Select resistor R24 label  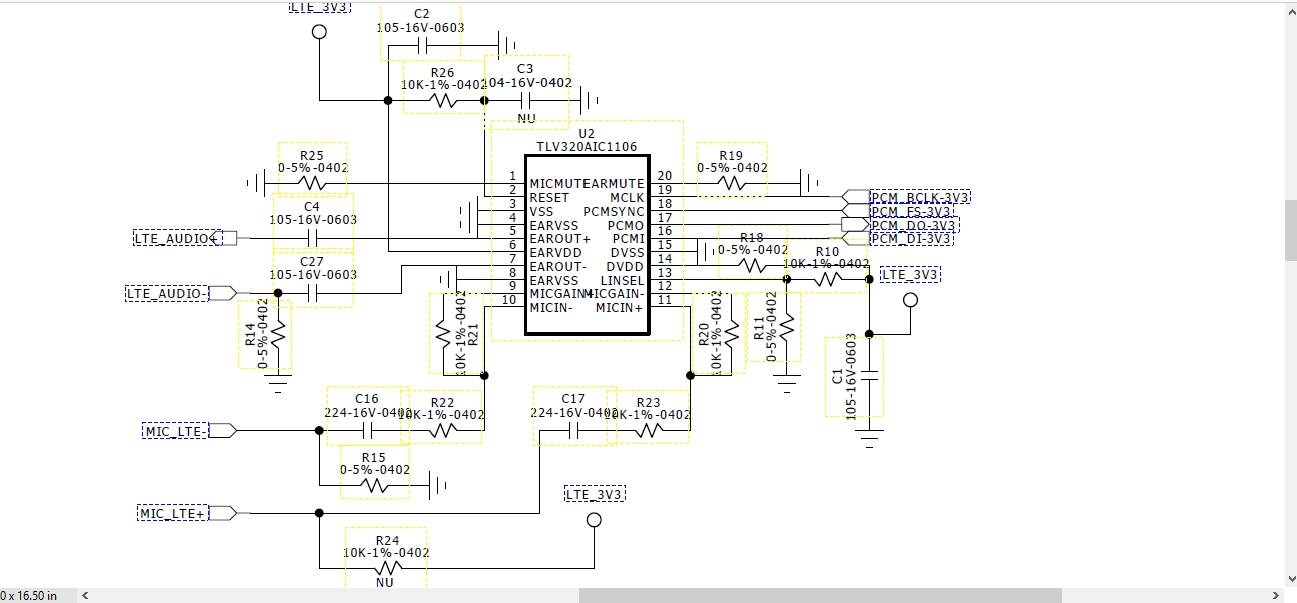click(386, 540)
